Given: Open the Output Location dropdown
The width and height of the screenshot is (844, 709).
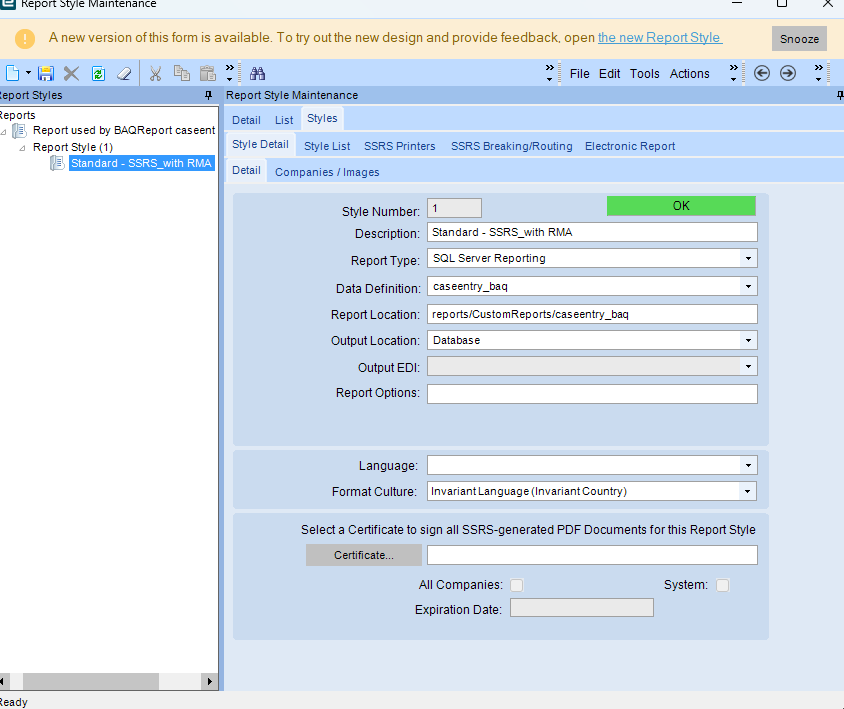Looking at the screenshot, I should (748, 340).
